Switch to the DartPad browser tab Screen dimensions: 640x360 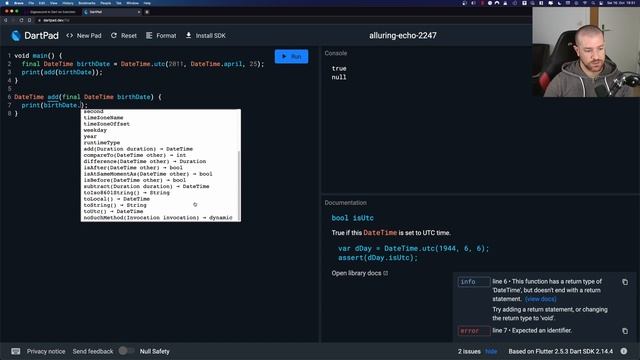coord(111,12)
